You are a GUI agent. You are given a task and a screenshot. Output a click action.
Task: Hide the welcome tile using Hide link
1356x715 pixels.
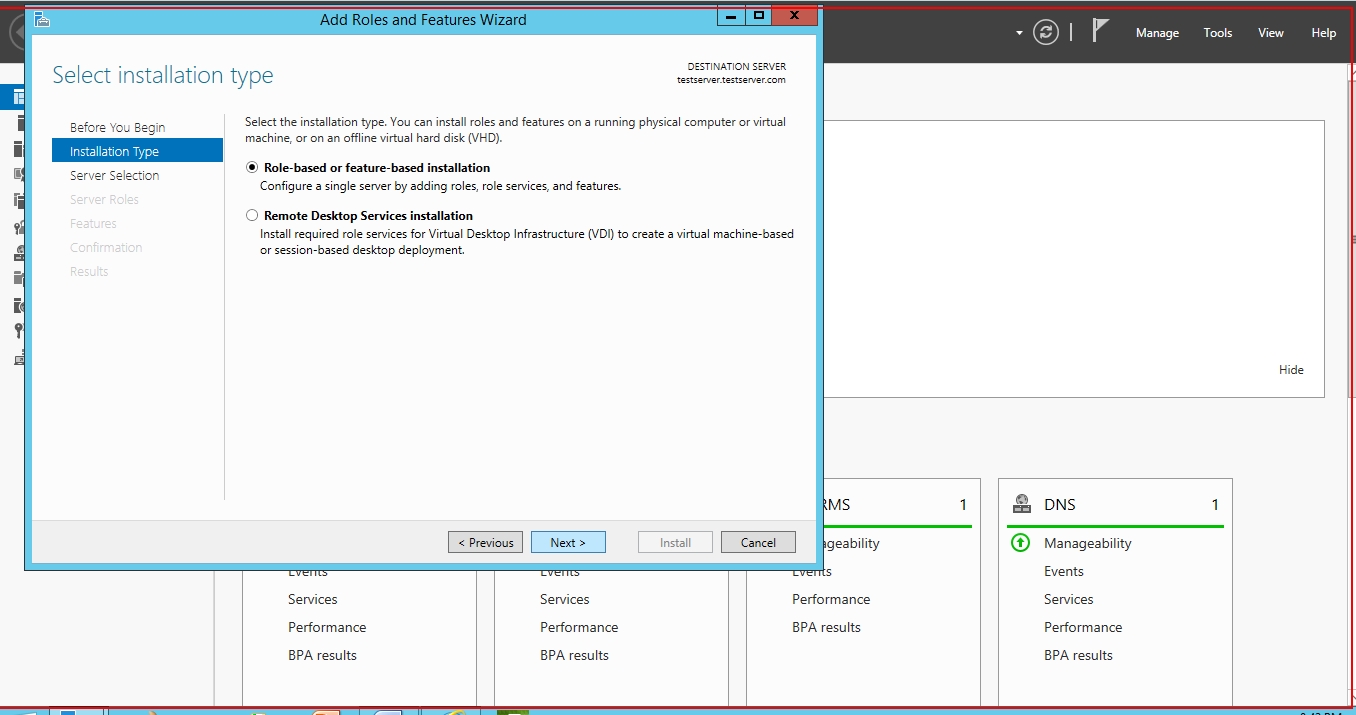pyautogui.click(x=1290, y=370)
